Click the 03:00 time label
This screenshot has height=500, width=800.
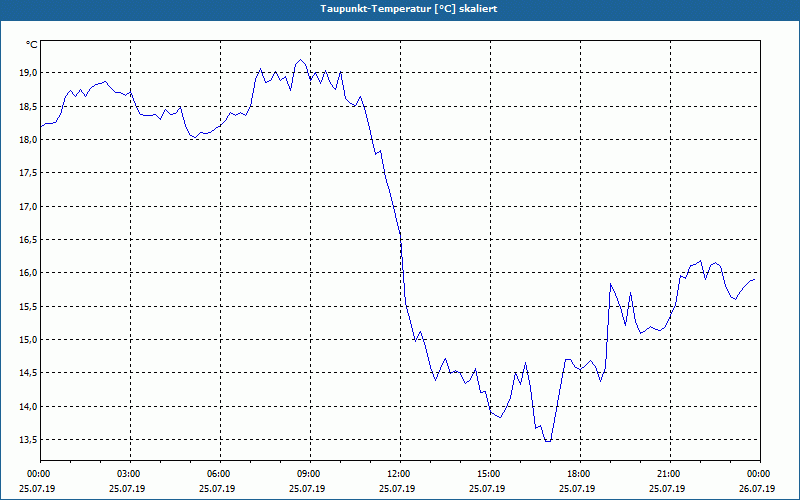point(131,474)
